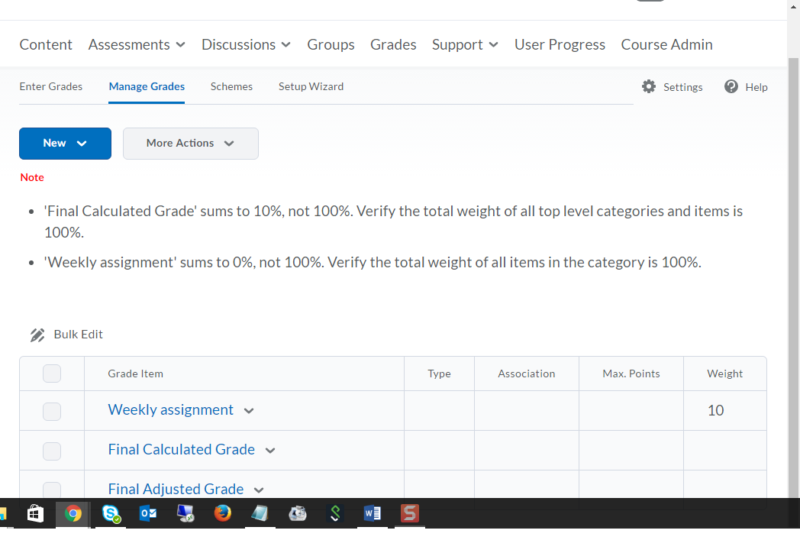The image size is (800, 540).
Task: Open Windows Store from the taskbar
Action: pos(35,513)
